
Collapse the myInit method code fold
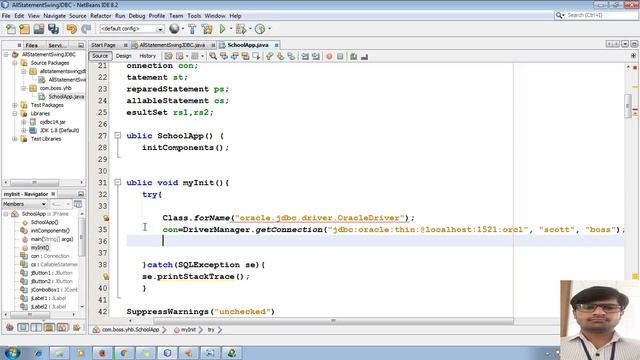click(118, 182)
